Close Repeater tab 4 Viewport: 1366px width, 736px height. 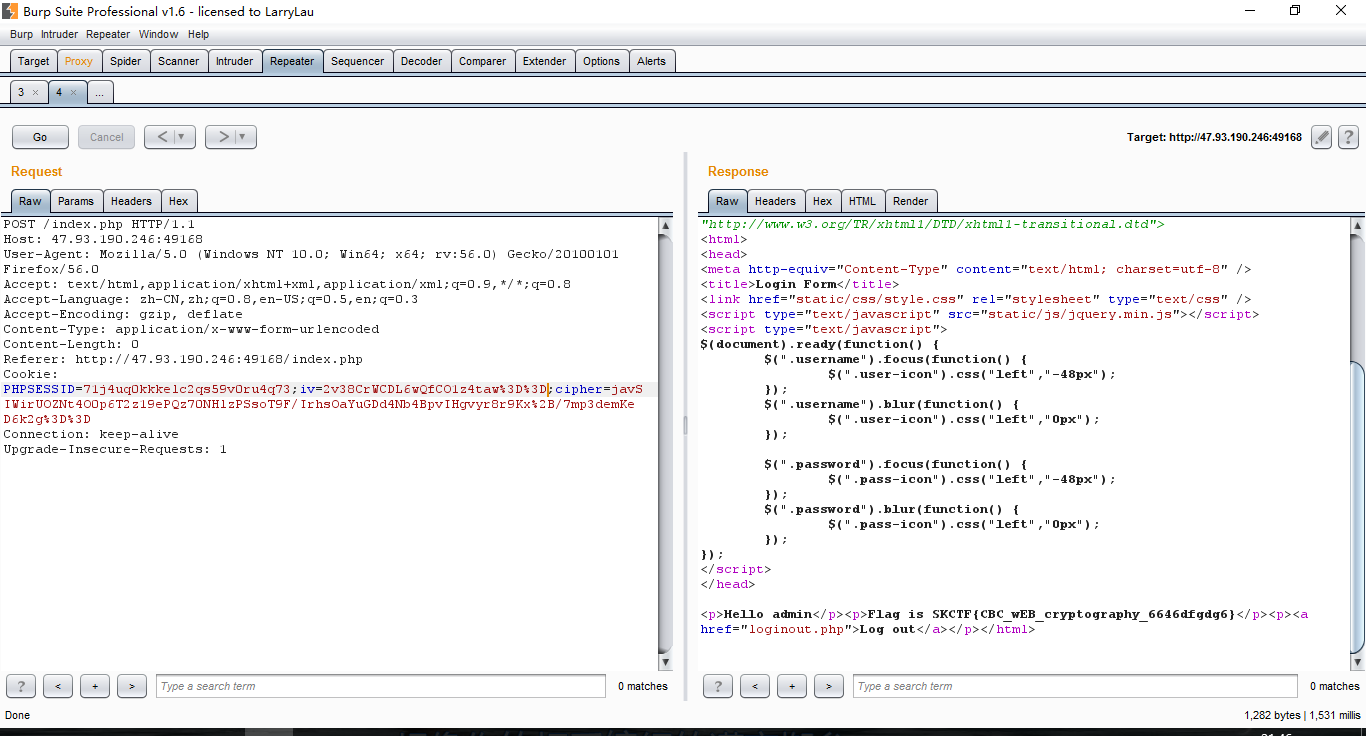click(x=73, y=92)
